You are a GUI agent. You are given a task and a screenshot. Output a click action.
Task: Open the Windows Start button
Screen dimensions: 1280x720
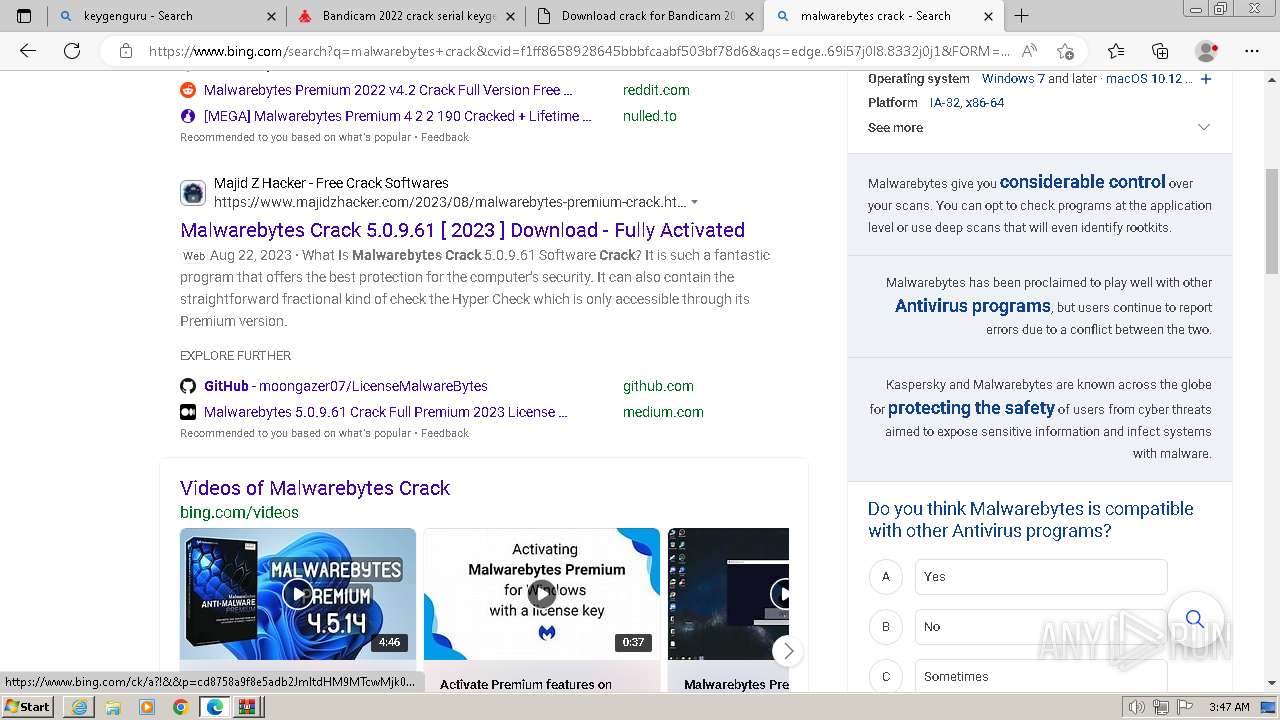pyautogui.click(x=27, y=707)
